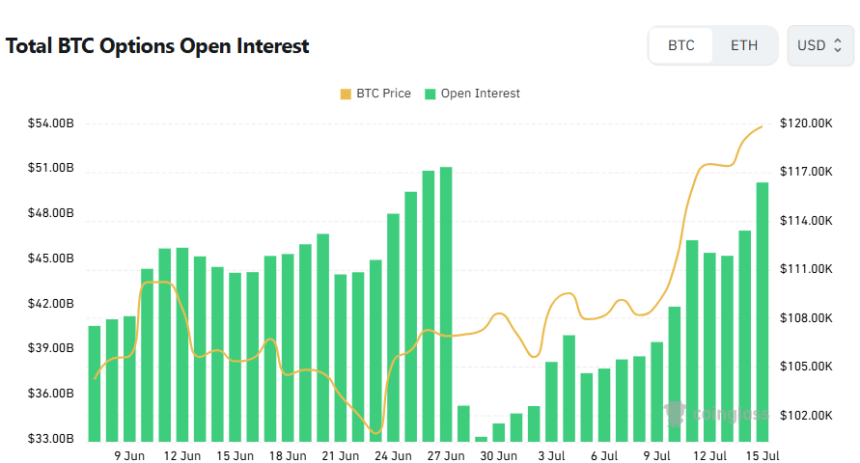This screenshot has height=463, width=860.
Task: Click the $120.00K right axis label
Action: click(x=806, y=123)
